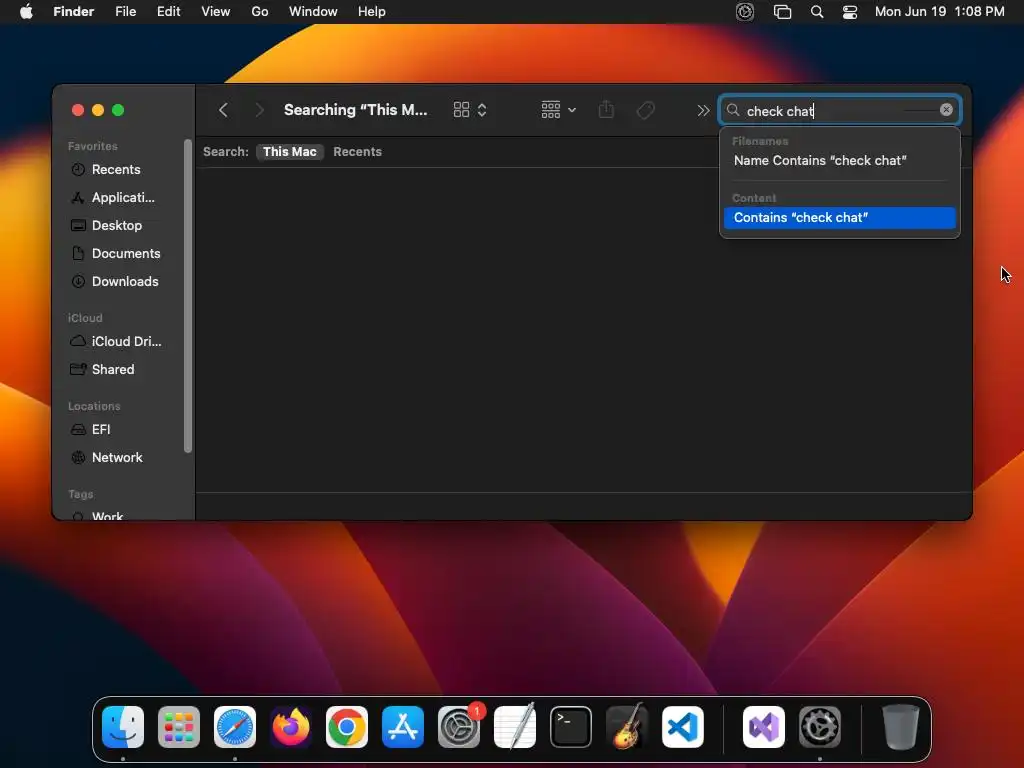Open iCloud Drive in the sidebar
The height and width of the screenshot is (768, 1024).
(x=118, y=342)
